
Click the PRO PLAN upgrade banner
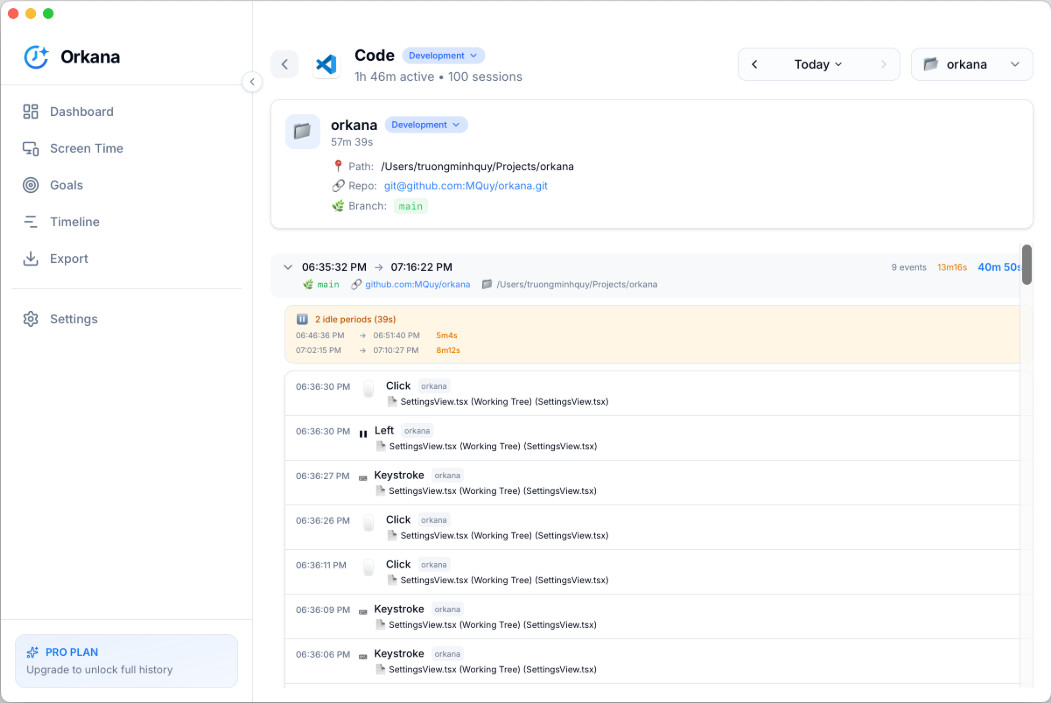126,660
